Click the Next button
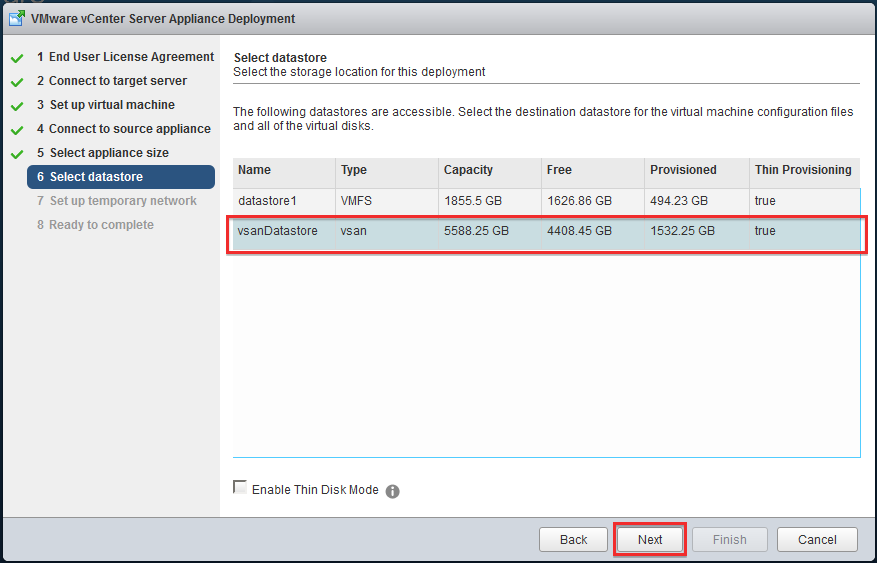This screenshot has height=563, width=877. 650,540
